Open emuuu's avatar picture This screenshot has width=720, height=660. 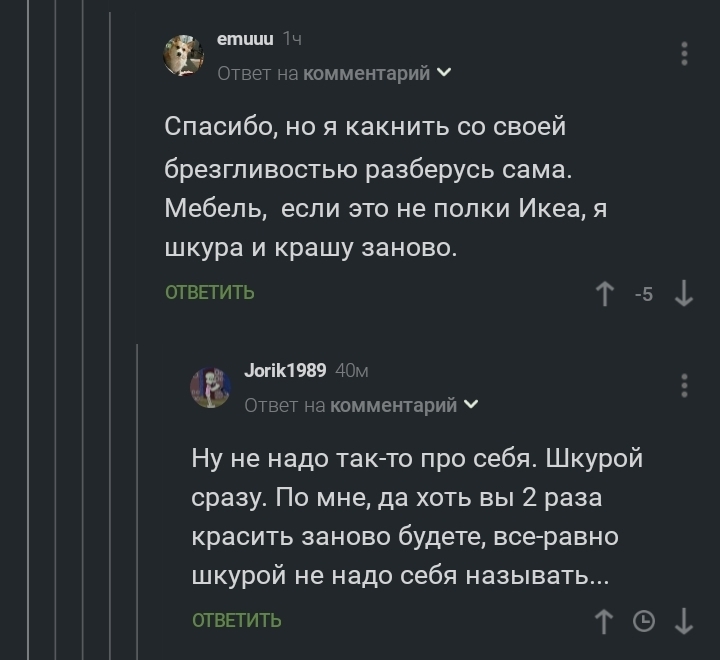[184, 55]
